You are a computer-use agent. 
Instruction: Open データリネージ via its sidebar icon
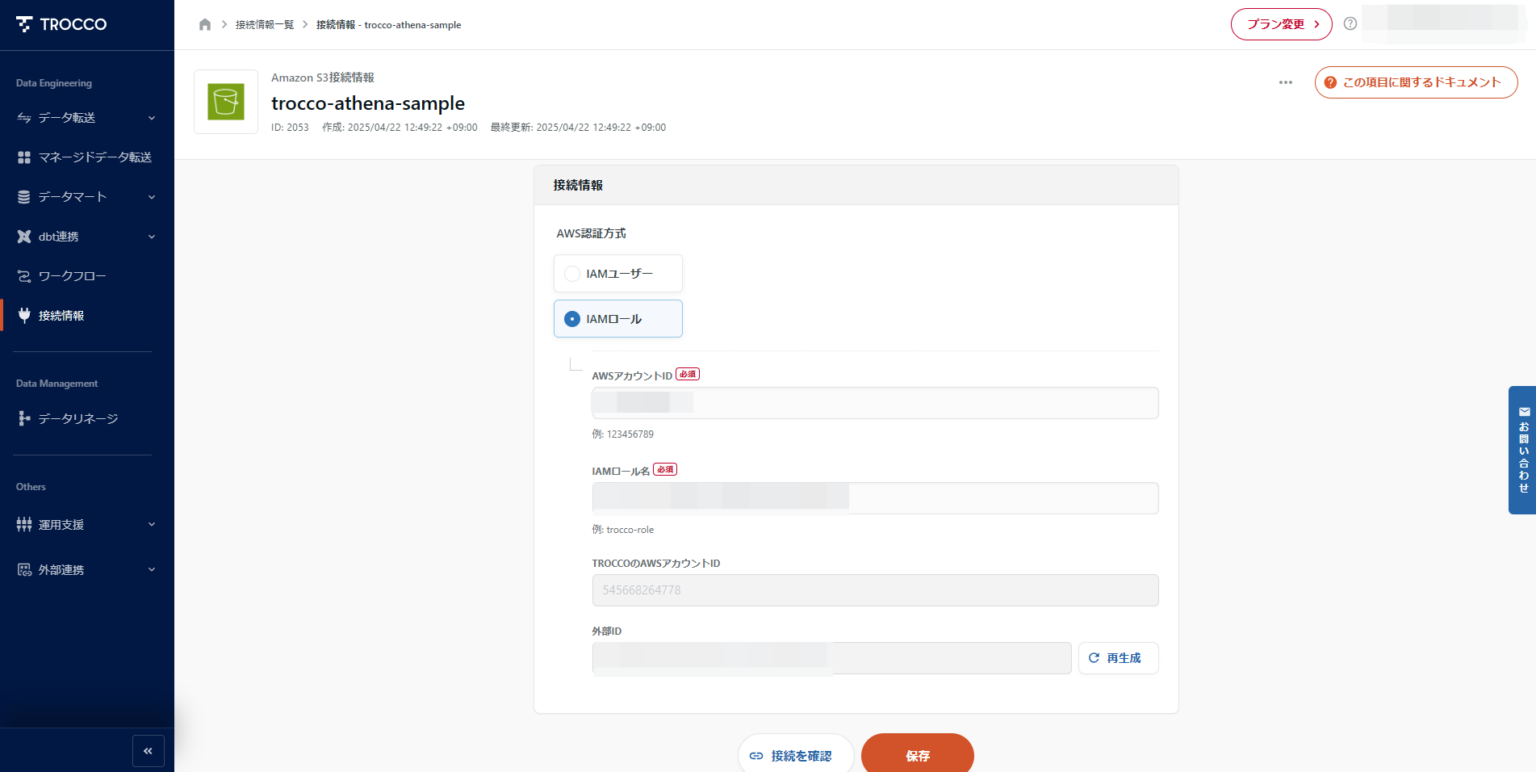click(22, 418)
